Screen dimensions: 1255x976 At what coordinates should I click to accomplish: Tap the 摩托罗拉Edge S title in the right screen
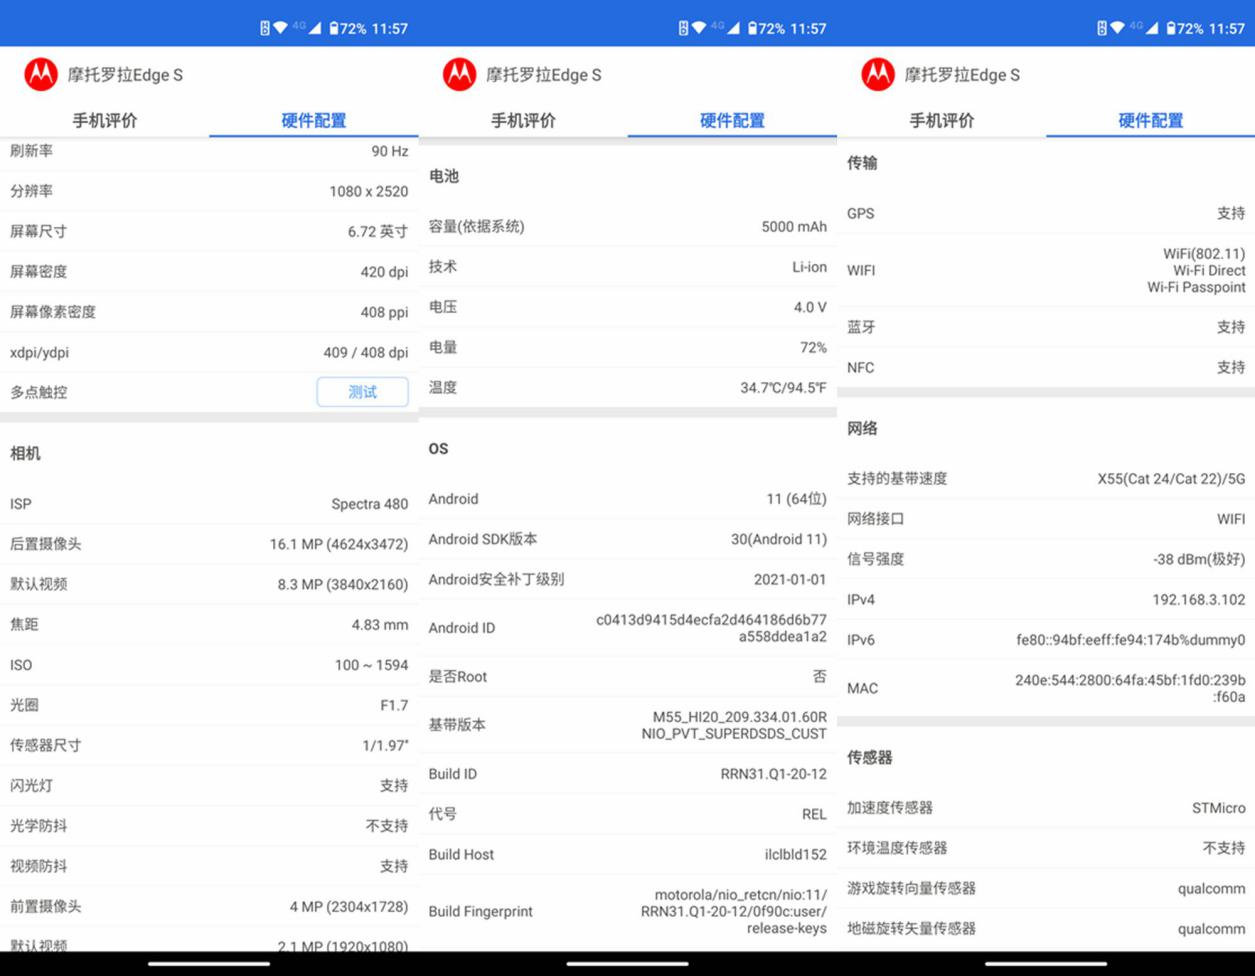tap(962, 75)
